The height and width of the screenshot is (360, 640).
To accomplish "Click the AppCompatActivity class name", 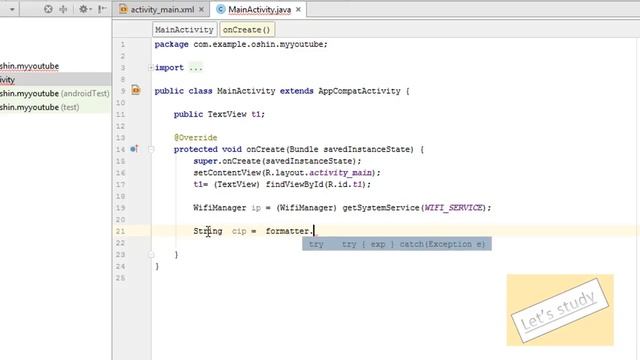I will pos(359,91).
